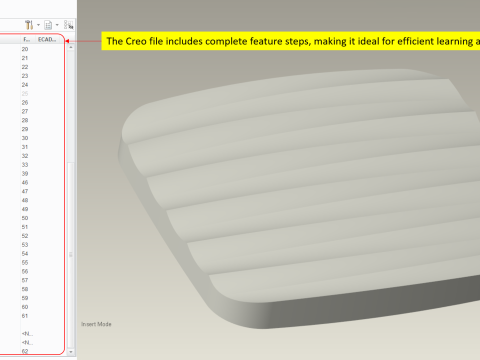Select feature number 21 row

[25, 58]
